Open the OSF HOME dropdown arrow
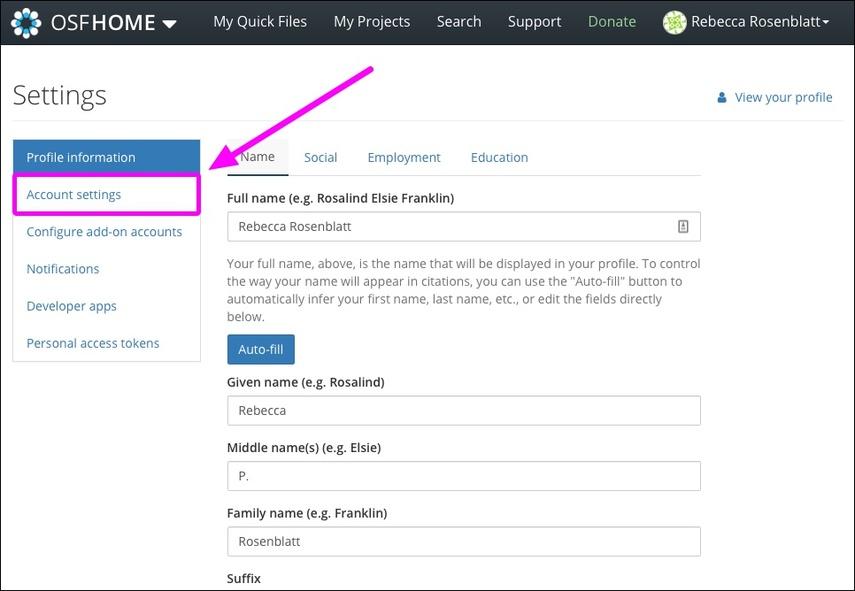 170,23
